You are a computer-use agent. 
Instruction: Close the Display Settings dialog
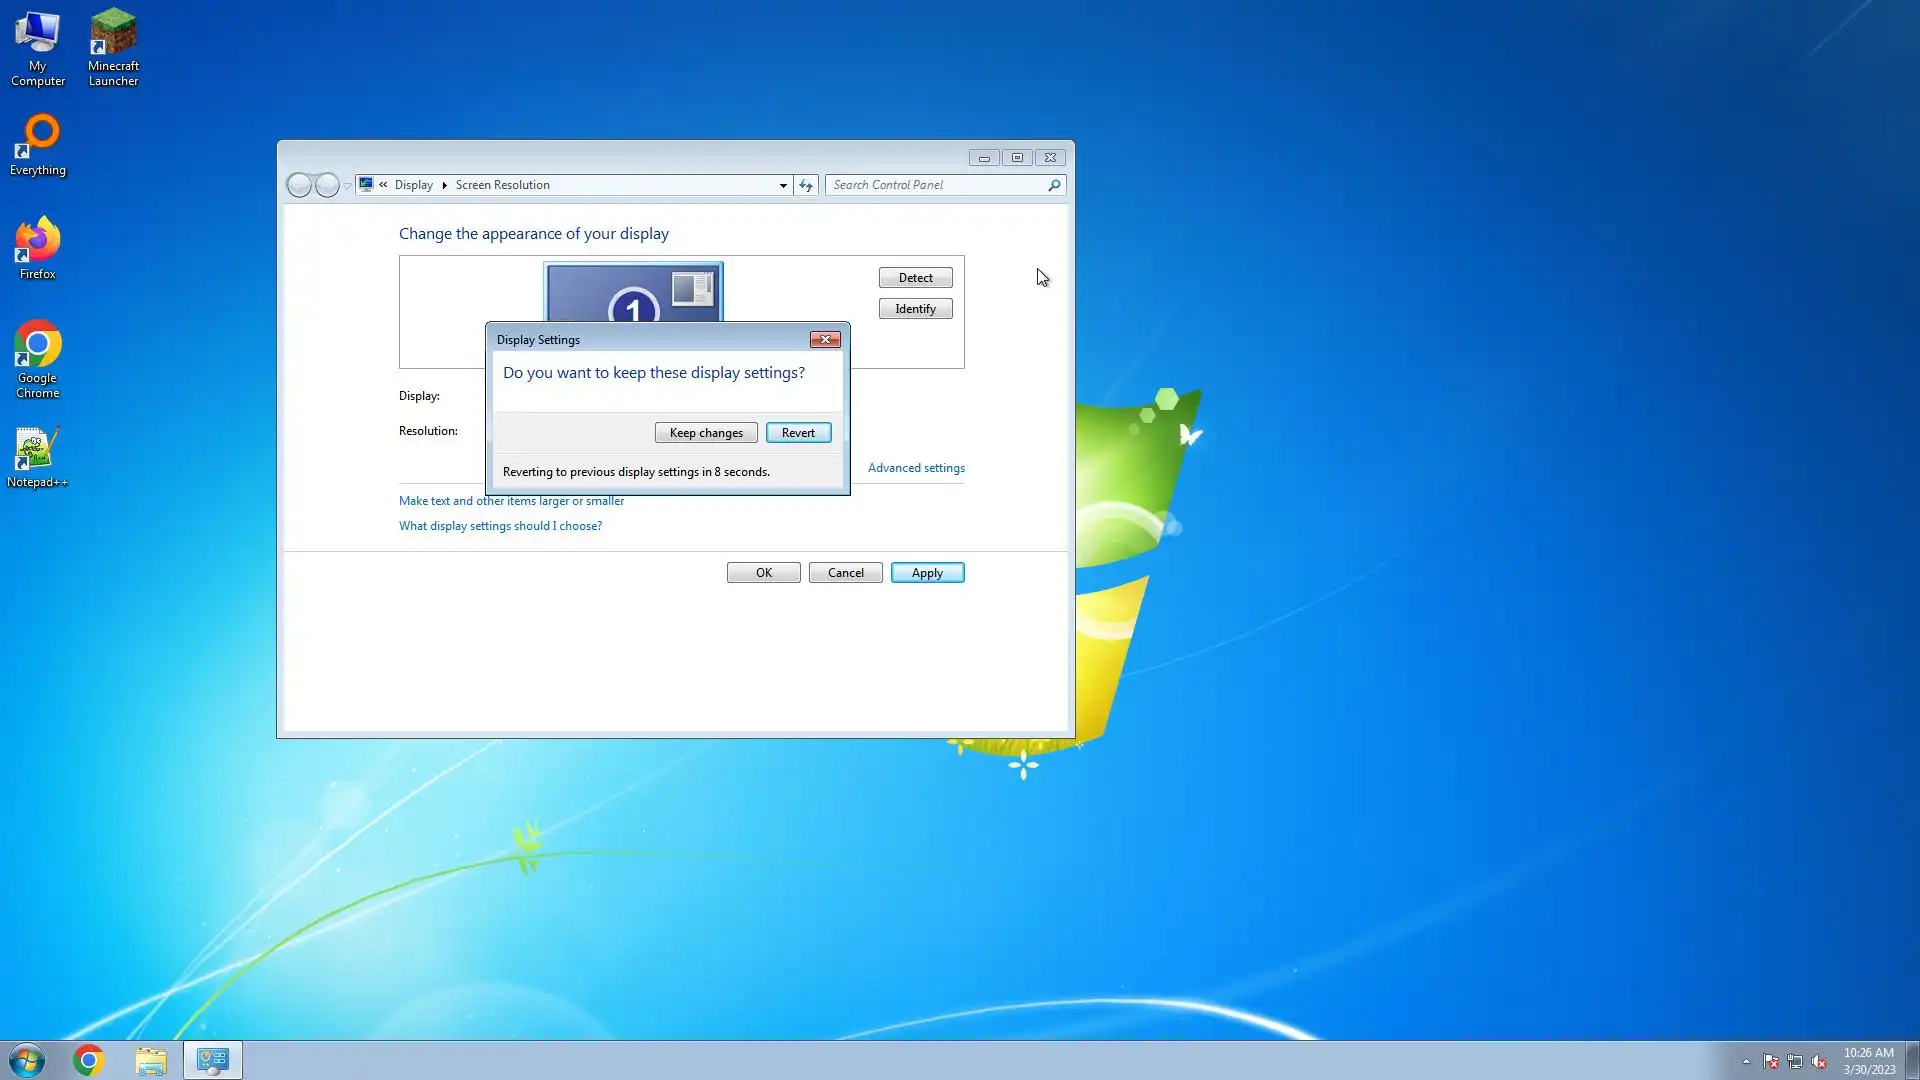(825, 340)
